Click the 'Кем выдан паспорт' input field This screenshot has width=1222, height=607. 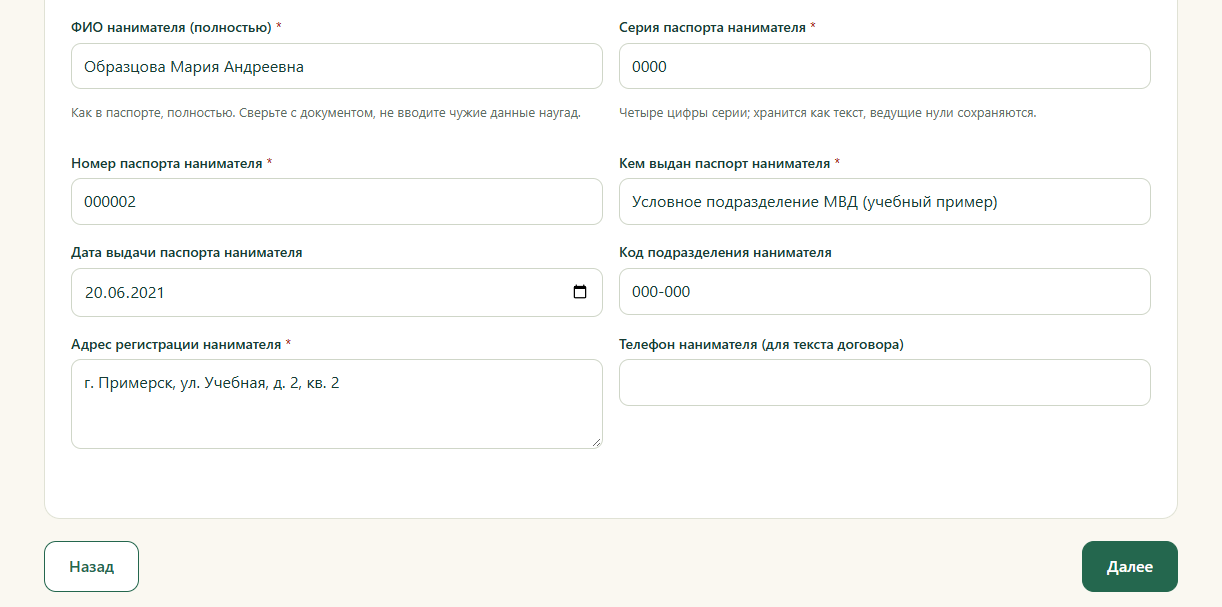pyautogui.click(x=885, y=201)
